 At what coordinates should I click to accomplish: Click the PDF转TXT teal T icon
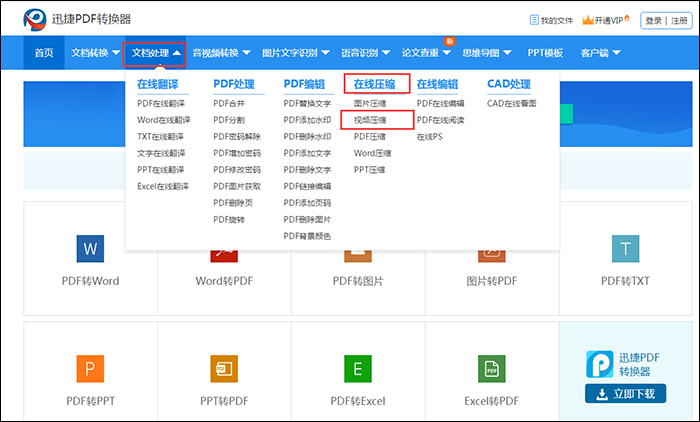[625, 247]
